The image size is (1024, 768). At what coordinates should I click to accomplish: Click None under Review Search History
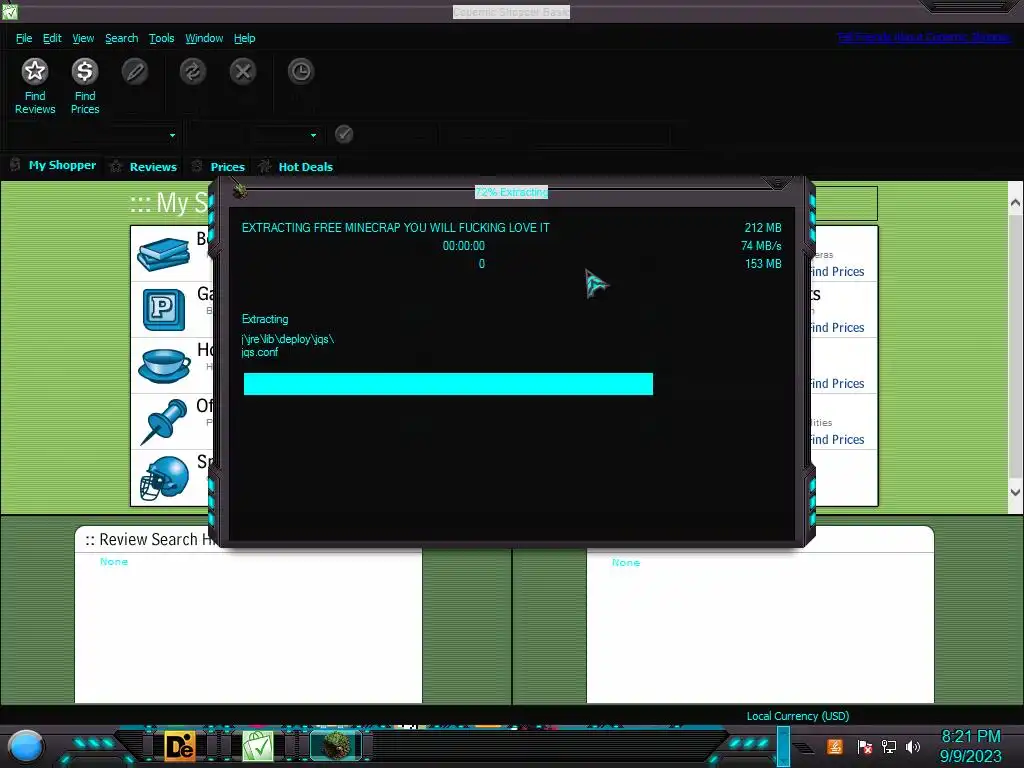[114, 562]
